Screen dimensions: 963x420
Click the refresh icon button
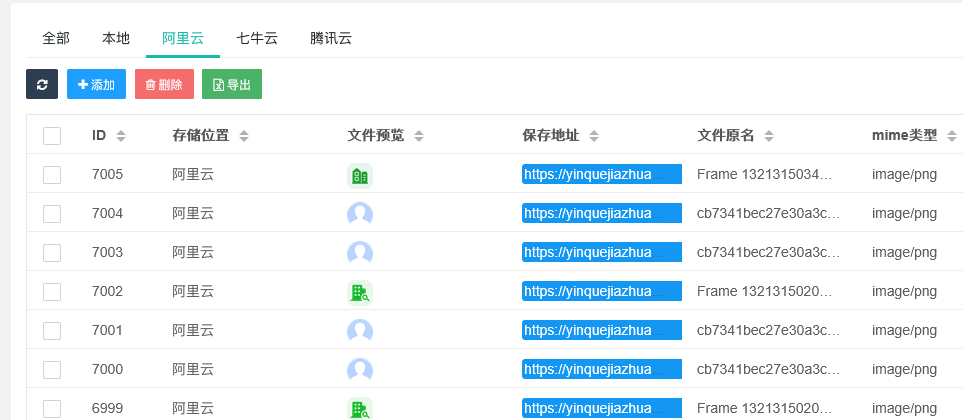[42, 85]
